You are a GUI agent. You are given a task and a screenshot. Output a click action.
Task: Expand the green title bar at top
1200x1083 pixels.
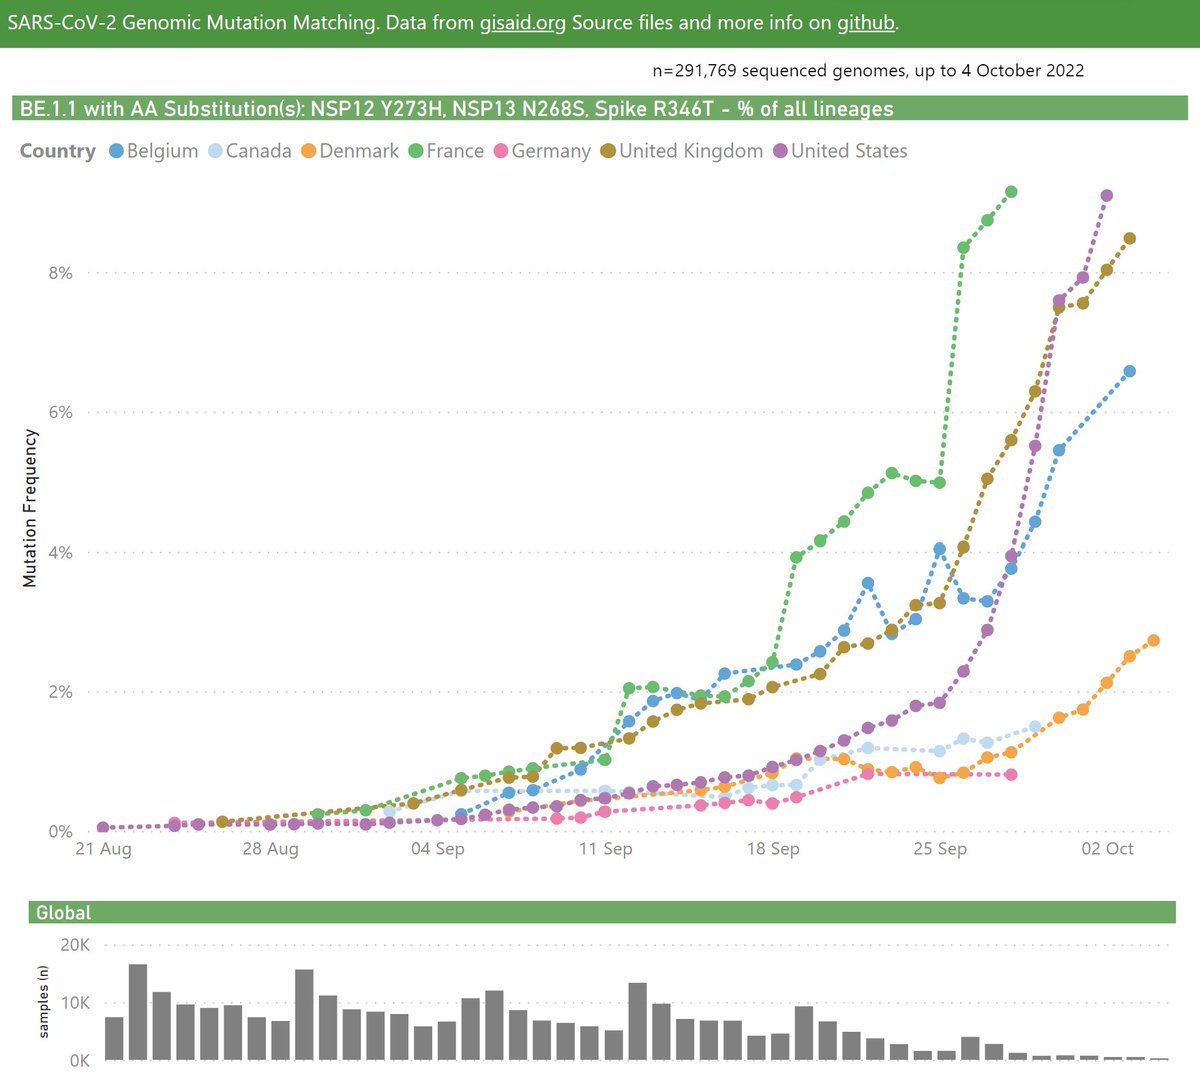[600, 22]
